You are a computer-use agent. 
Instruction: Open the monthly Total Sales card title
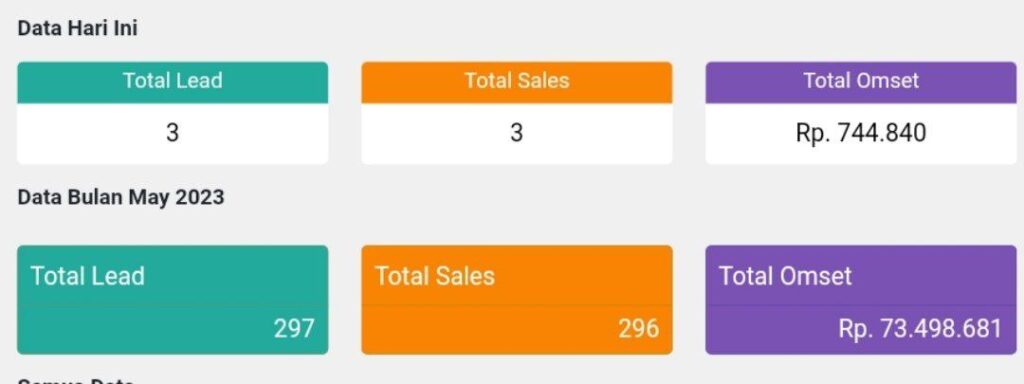(x=435, y=276)
